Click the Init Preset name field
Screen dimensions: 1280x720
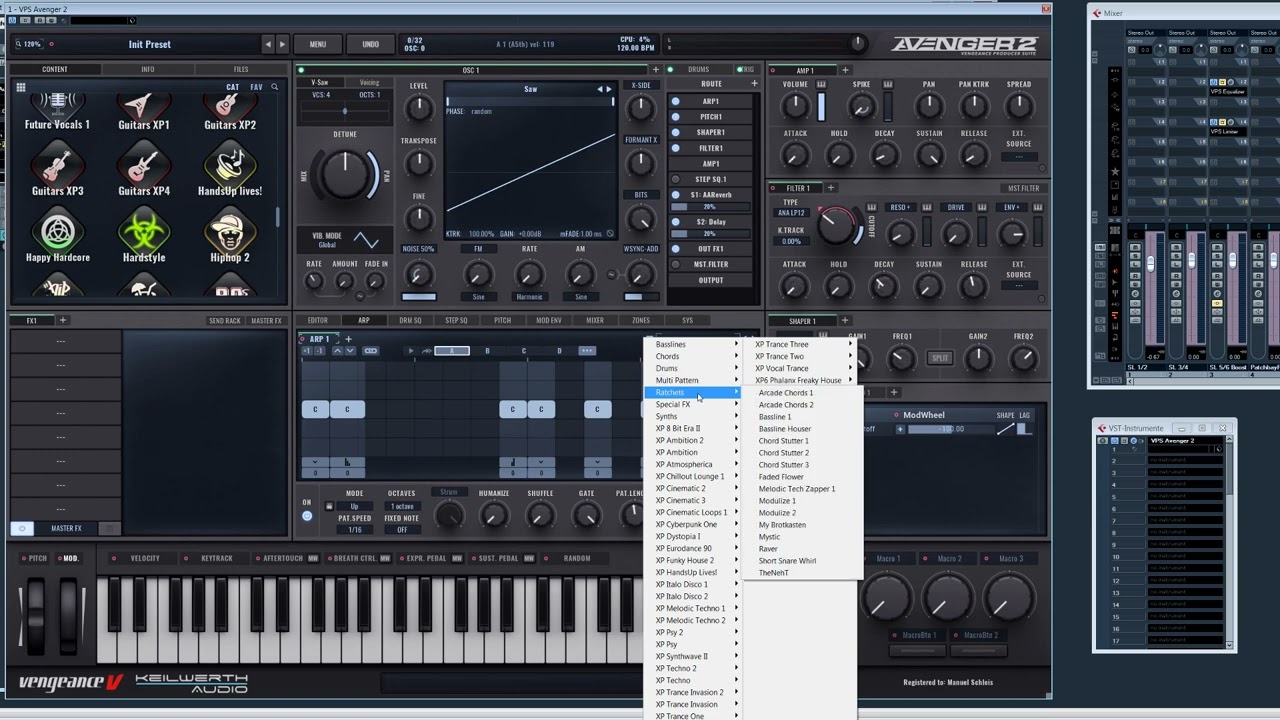tap(150, 44)
